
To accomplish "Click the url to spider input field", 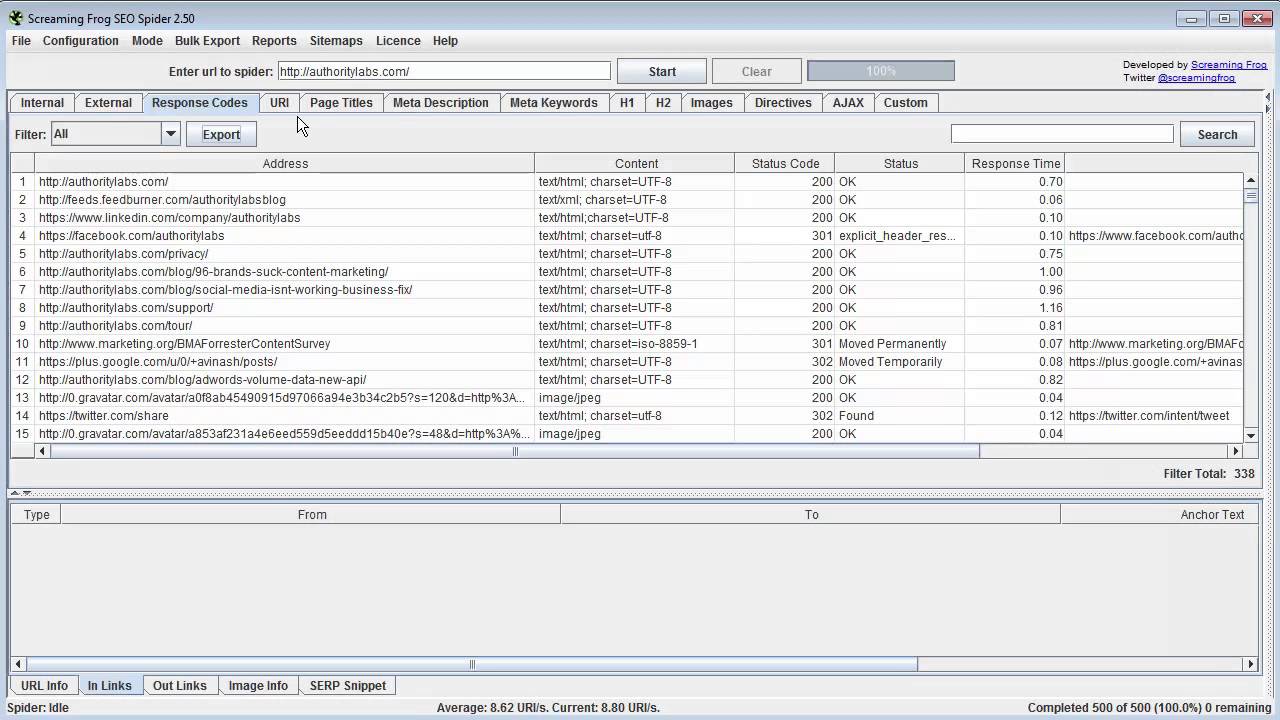I will 443,71.
